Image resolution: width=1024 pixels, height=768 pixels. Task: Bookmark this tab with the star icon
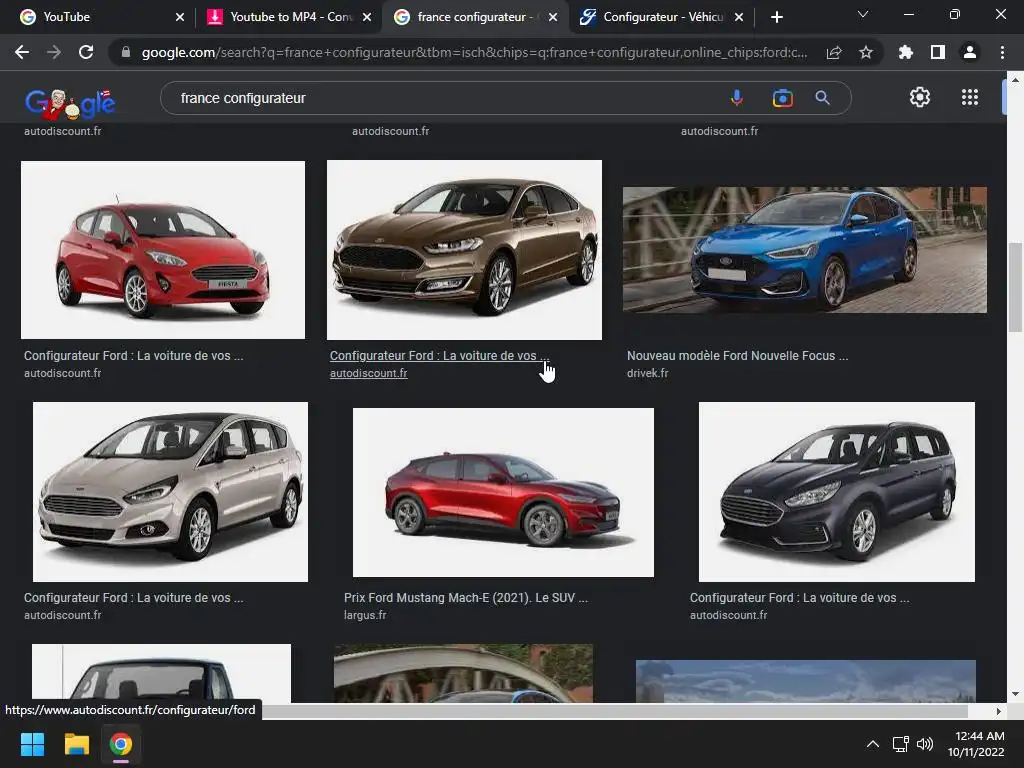pos(866,52)
